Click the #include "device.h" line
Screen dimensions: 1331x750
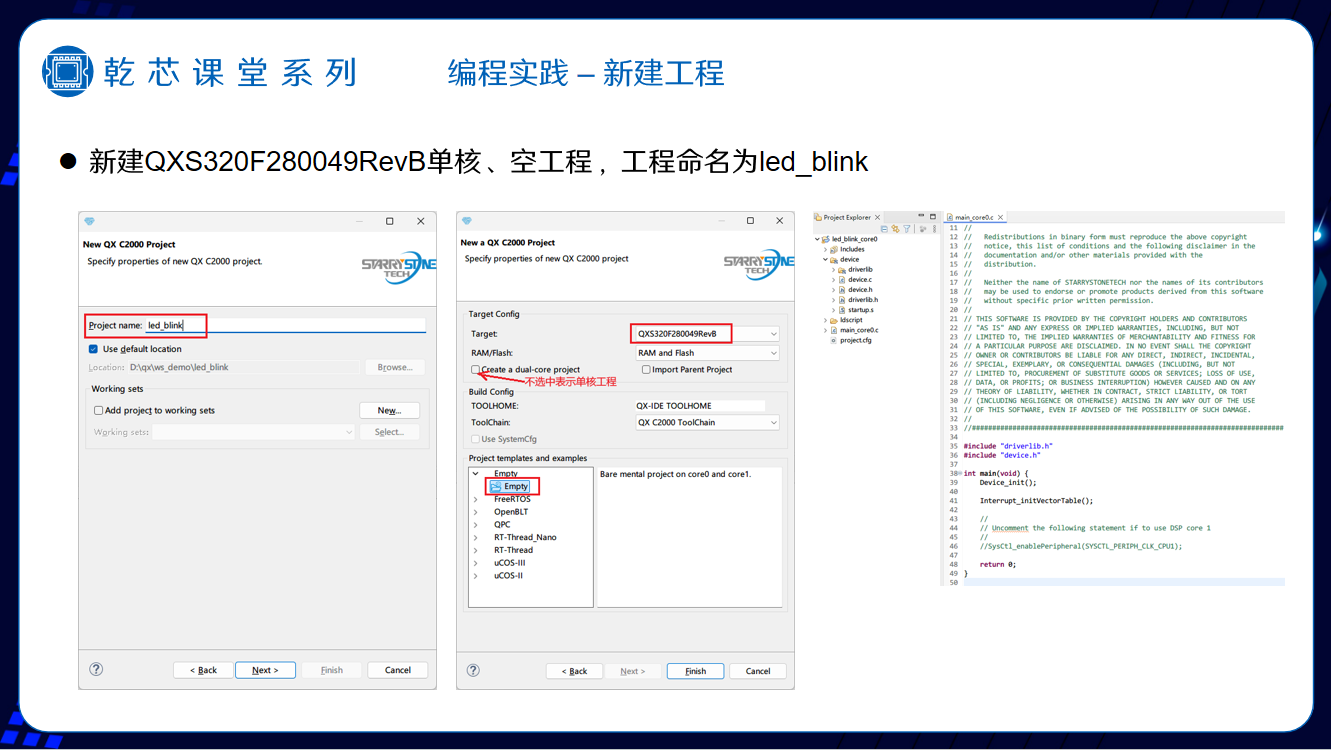coord(1002,454)
